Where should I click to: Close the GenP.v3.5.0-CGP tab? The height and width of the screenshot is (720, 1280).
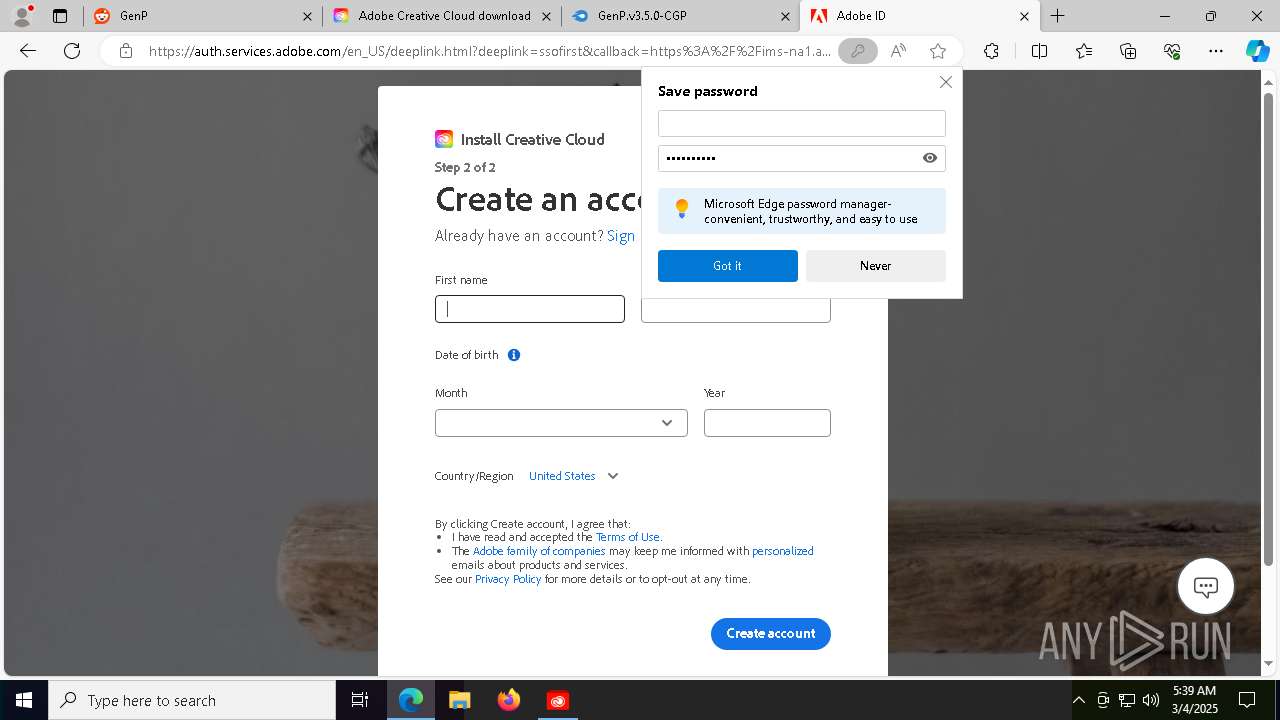(786, 16)
